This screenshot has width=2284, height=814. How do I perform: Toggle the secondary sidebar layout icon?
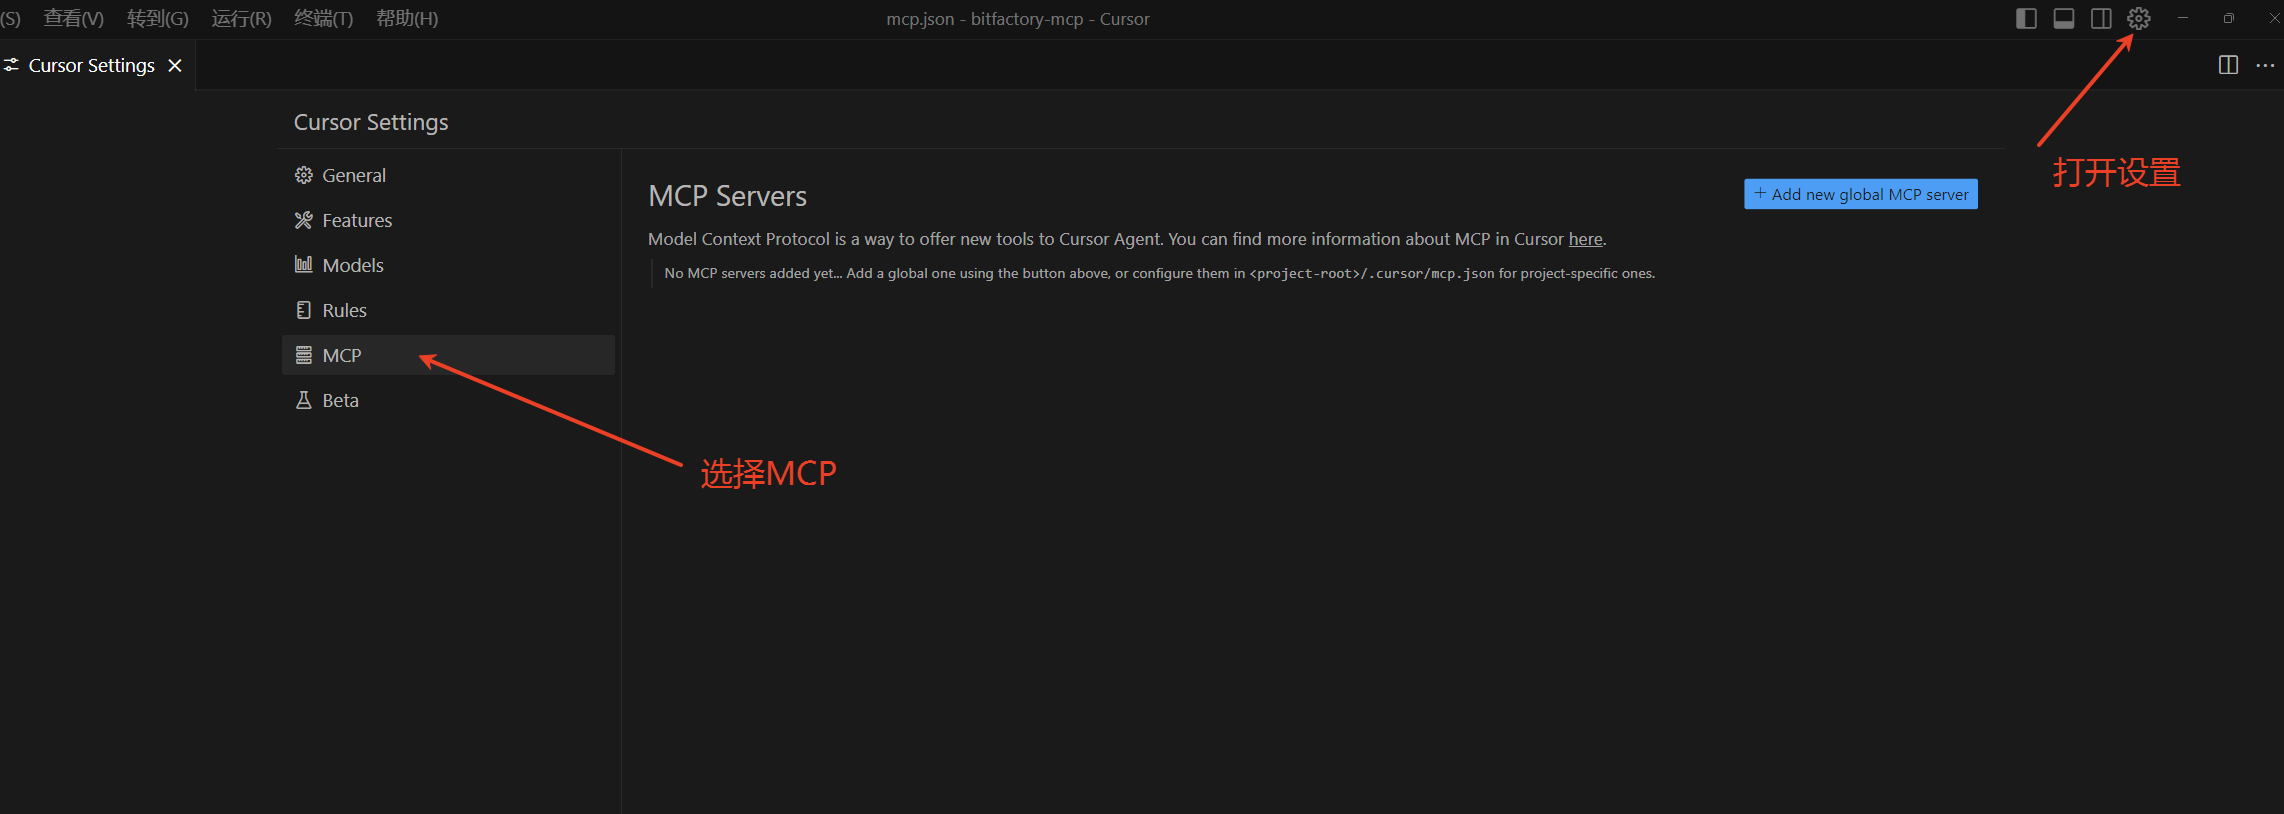(x=2101, y=18)
